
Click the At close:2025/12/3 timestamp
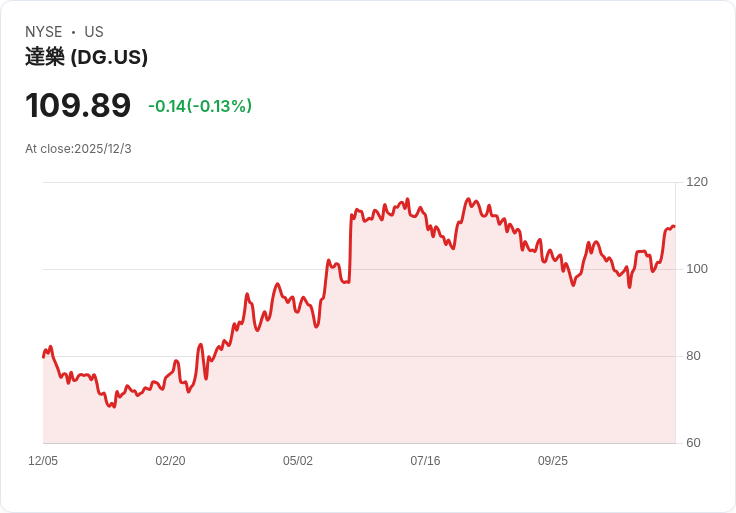point(78,149)
